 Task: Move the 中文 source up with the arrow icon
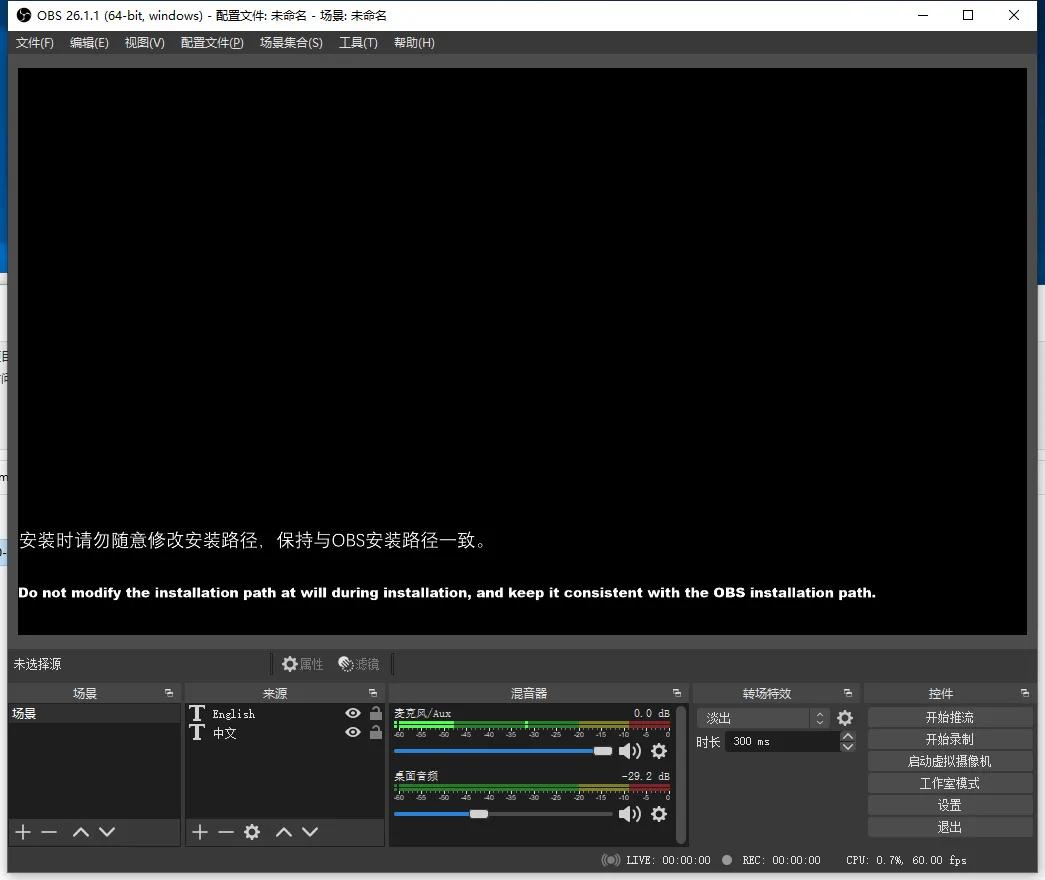[x=284, y=831]
